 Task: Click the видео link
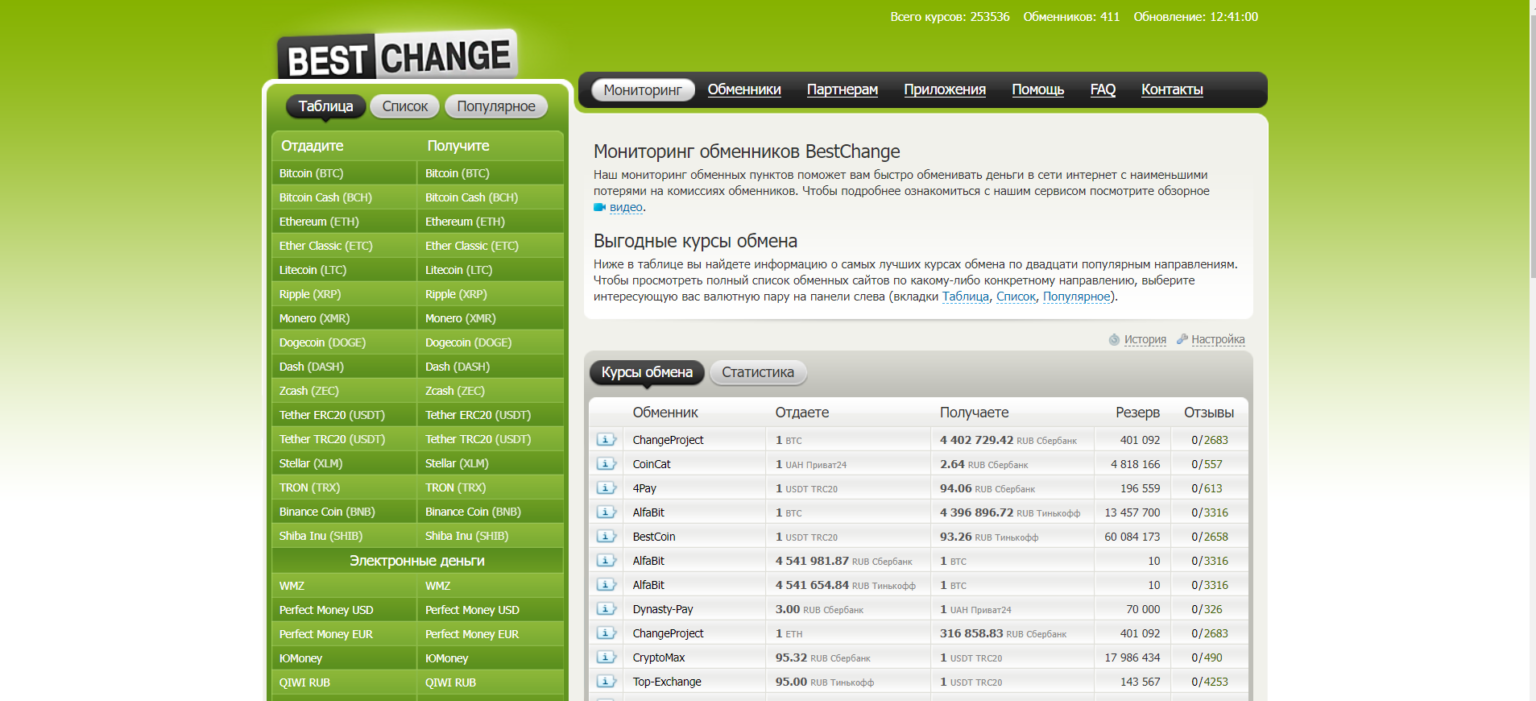click(x=626, y=208)
